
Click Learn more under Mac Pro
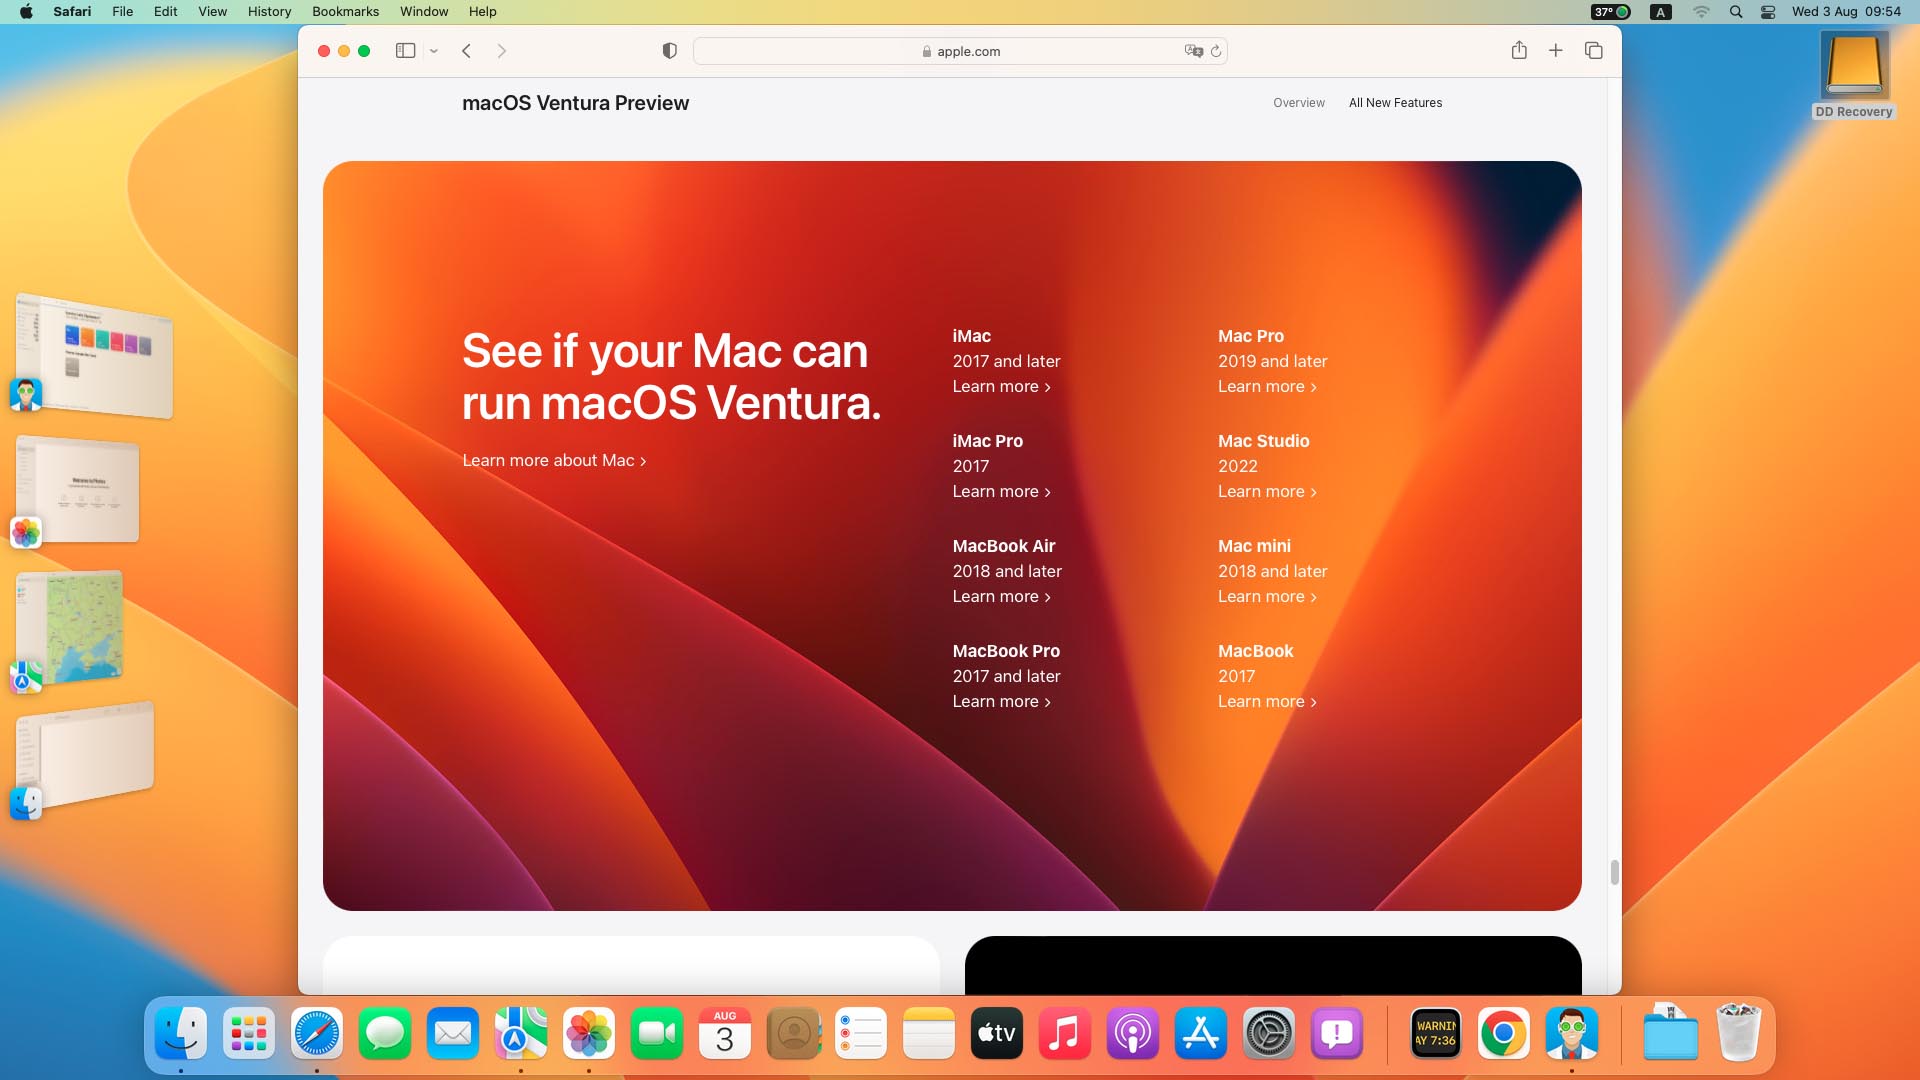1267,386
